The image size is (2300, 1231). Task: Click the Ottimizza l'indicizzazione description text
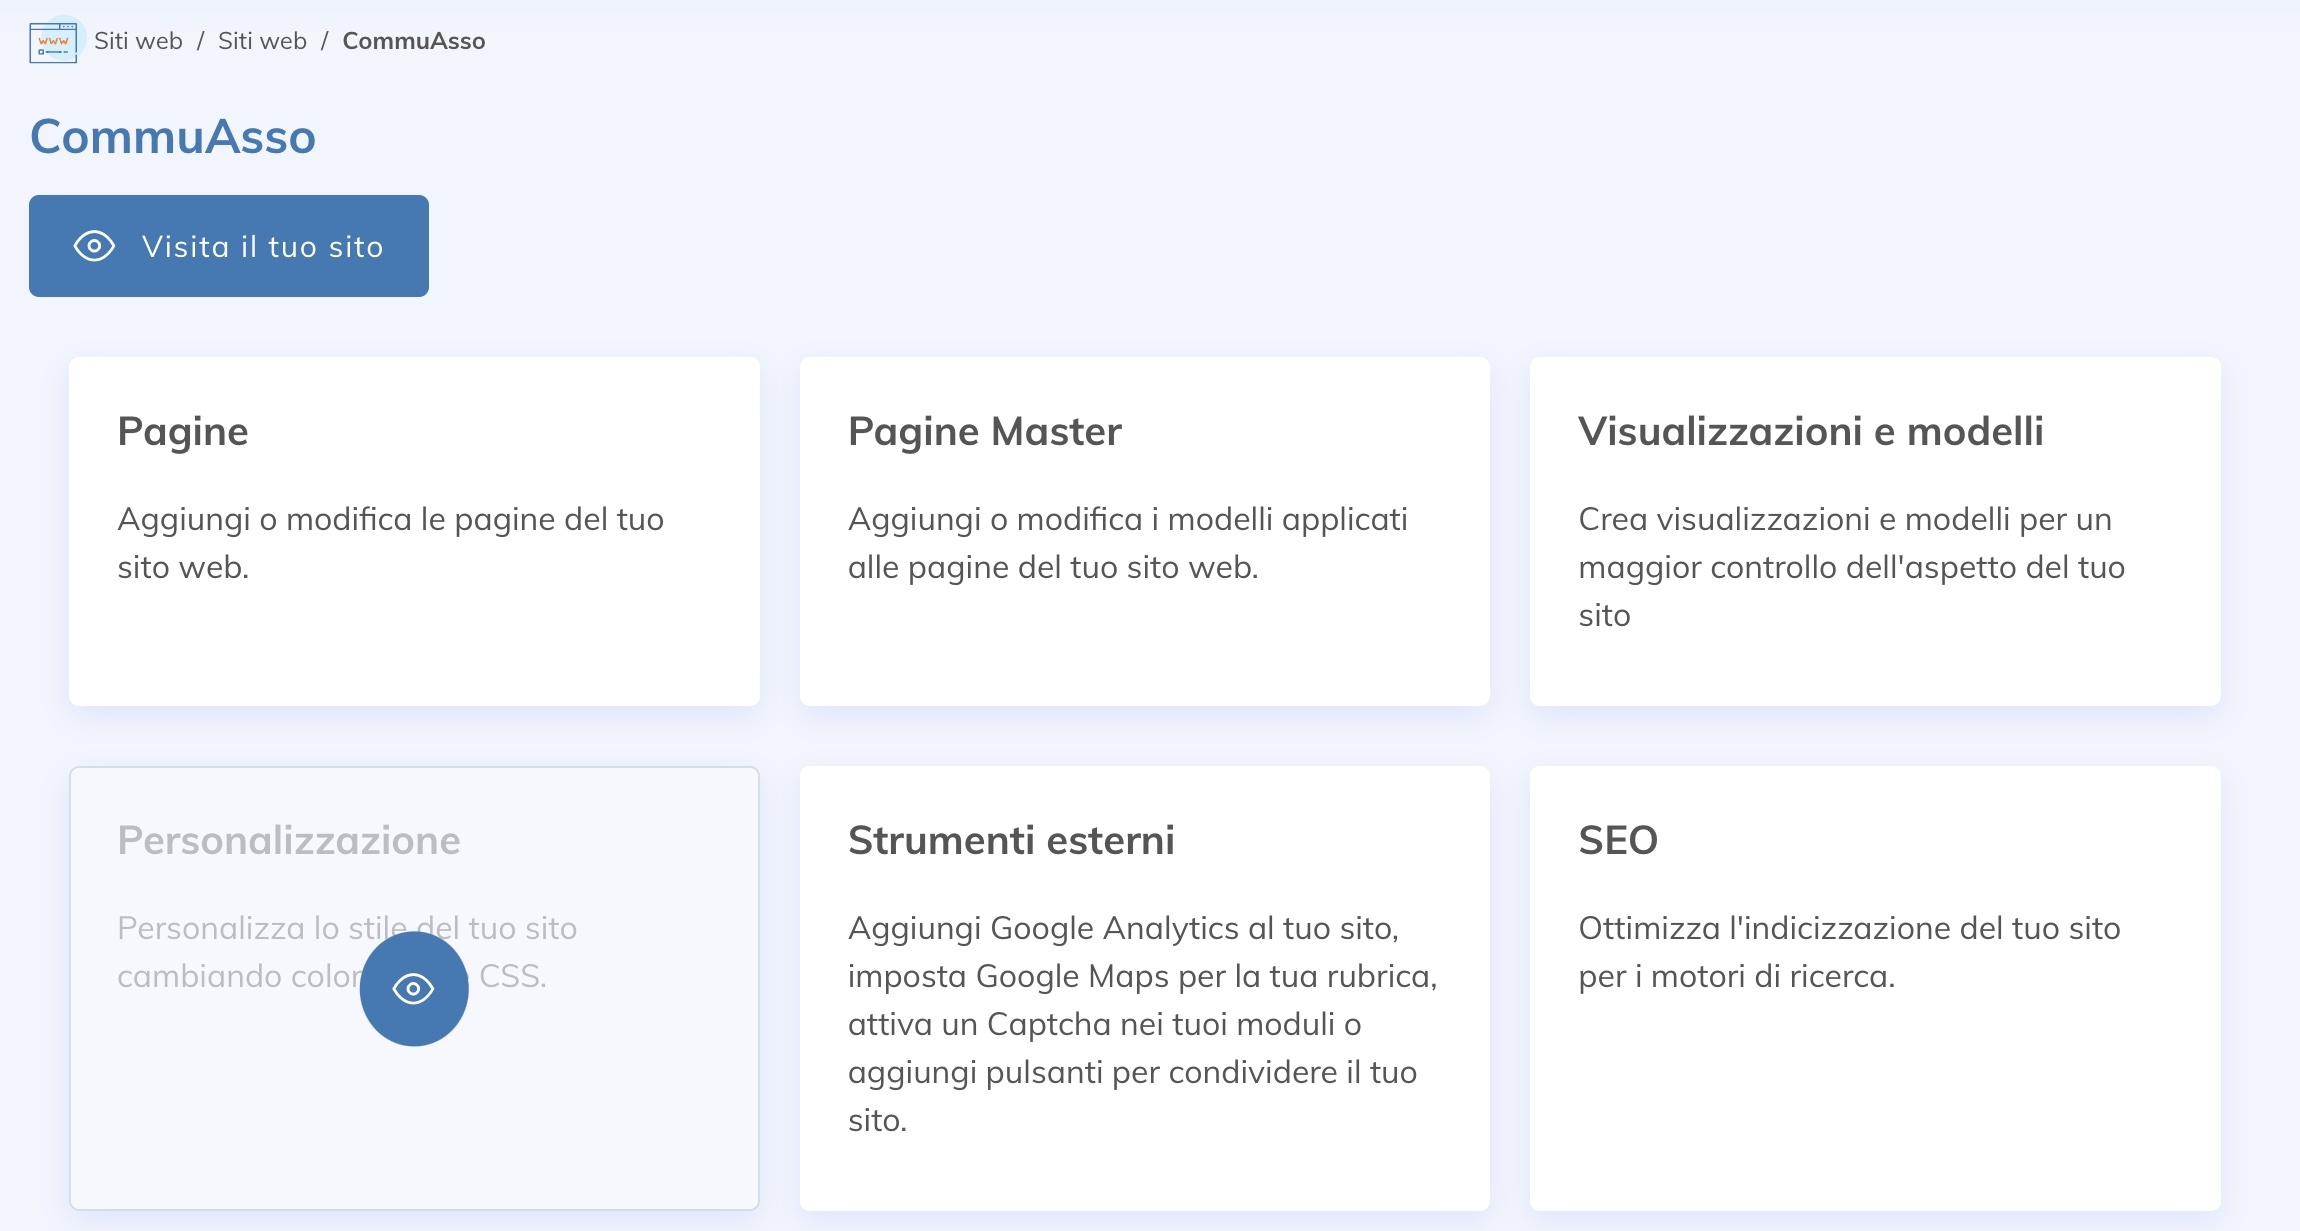(x=1849, y=952)
